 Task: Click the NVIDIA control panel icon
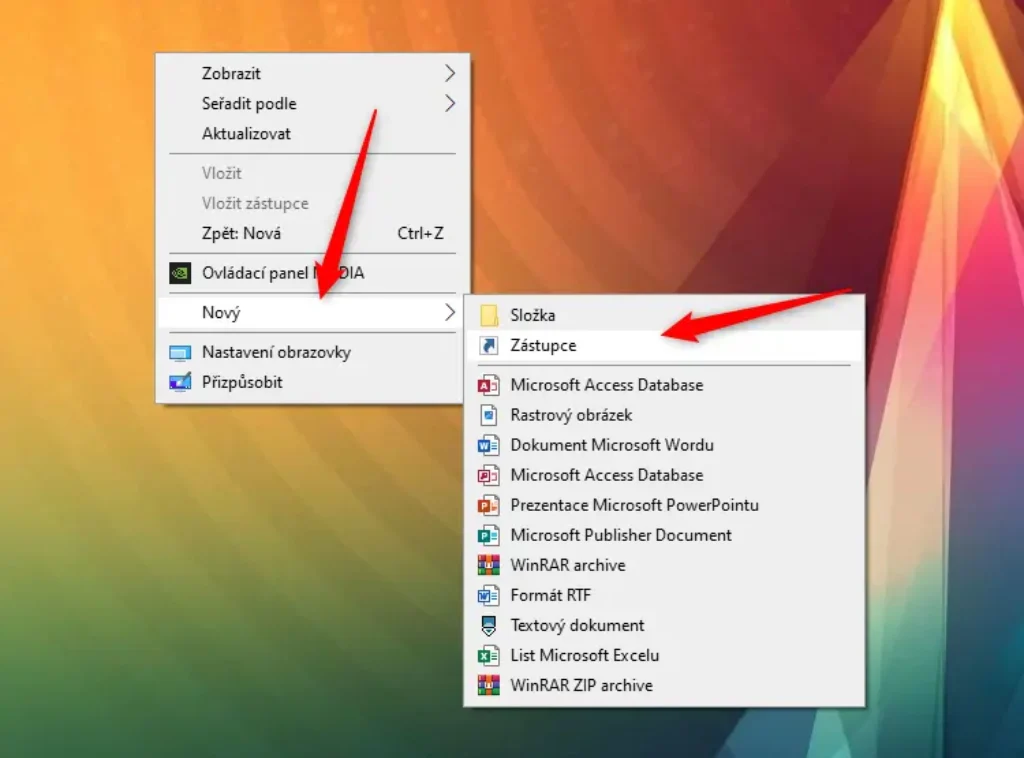click(x=180, y=273)
